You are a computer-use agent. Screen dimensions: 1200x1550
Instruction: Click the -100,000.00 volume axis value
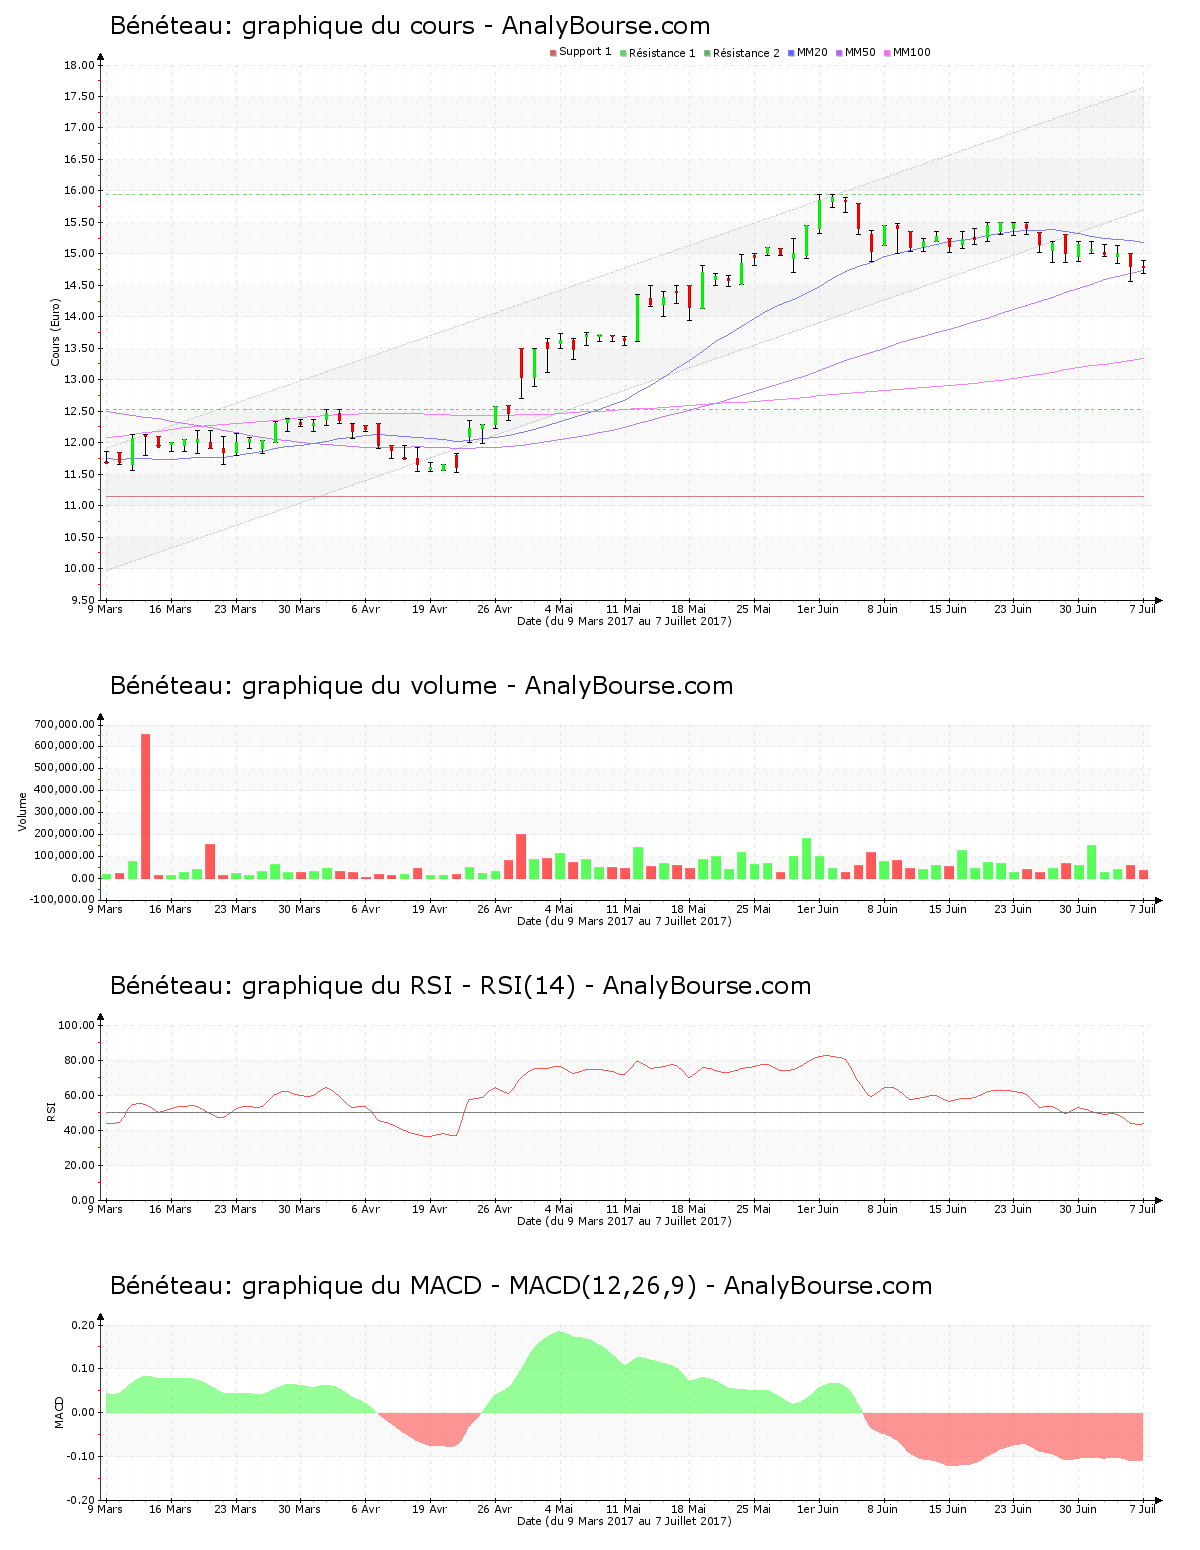point(62,900)
